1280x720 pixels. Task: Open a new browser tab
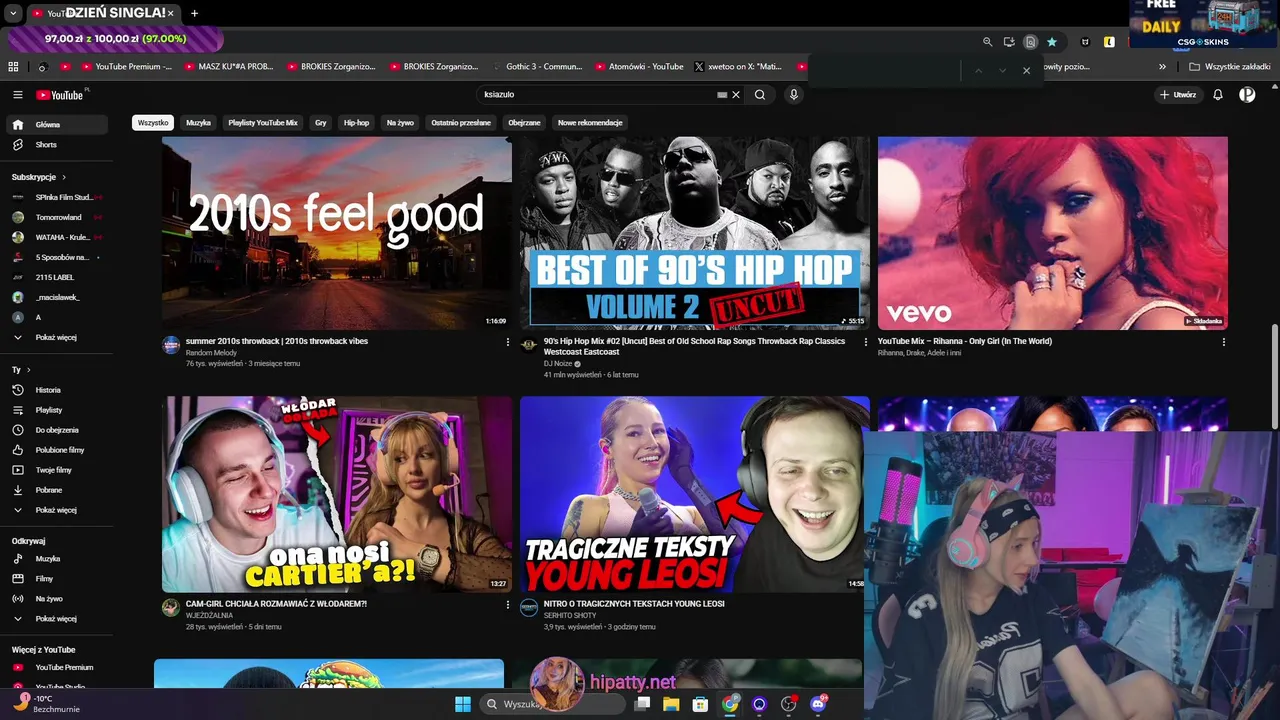194,13
